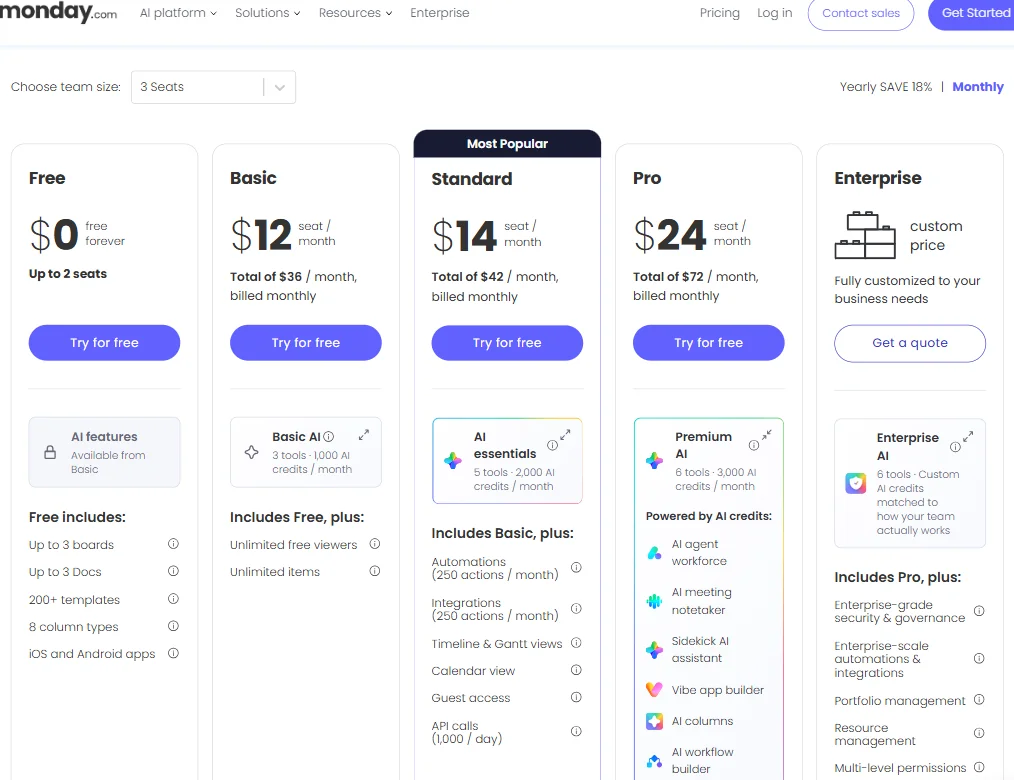The height and width of the screenshot is (780, 1014).
Task: Click the AI features locked card
Action: [x=104, y=452]
